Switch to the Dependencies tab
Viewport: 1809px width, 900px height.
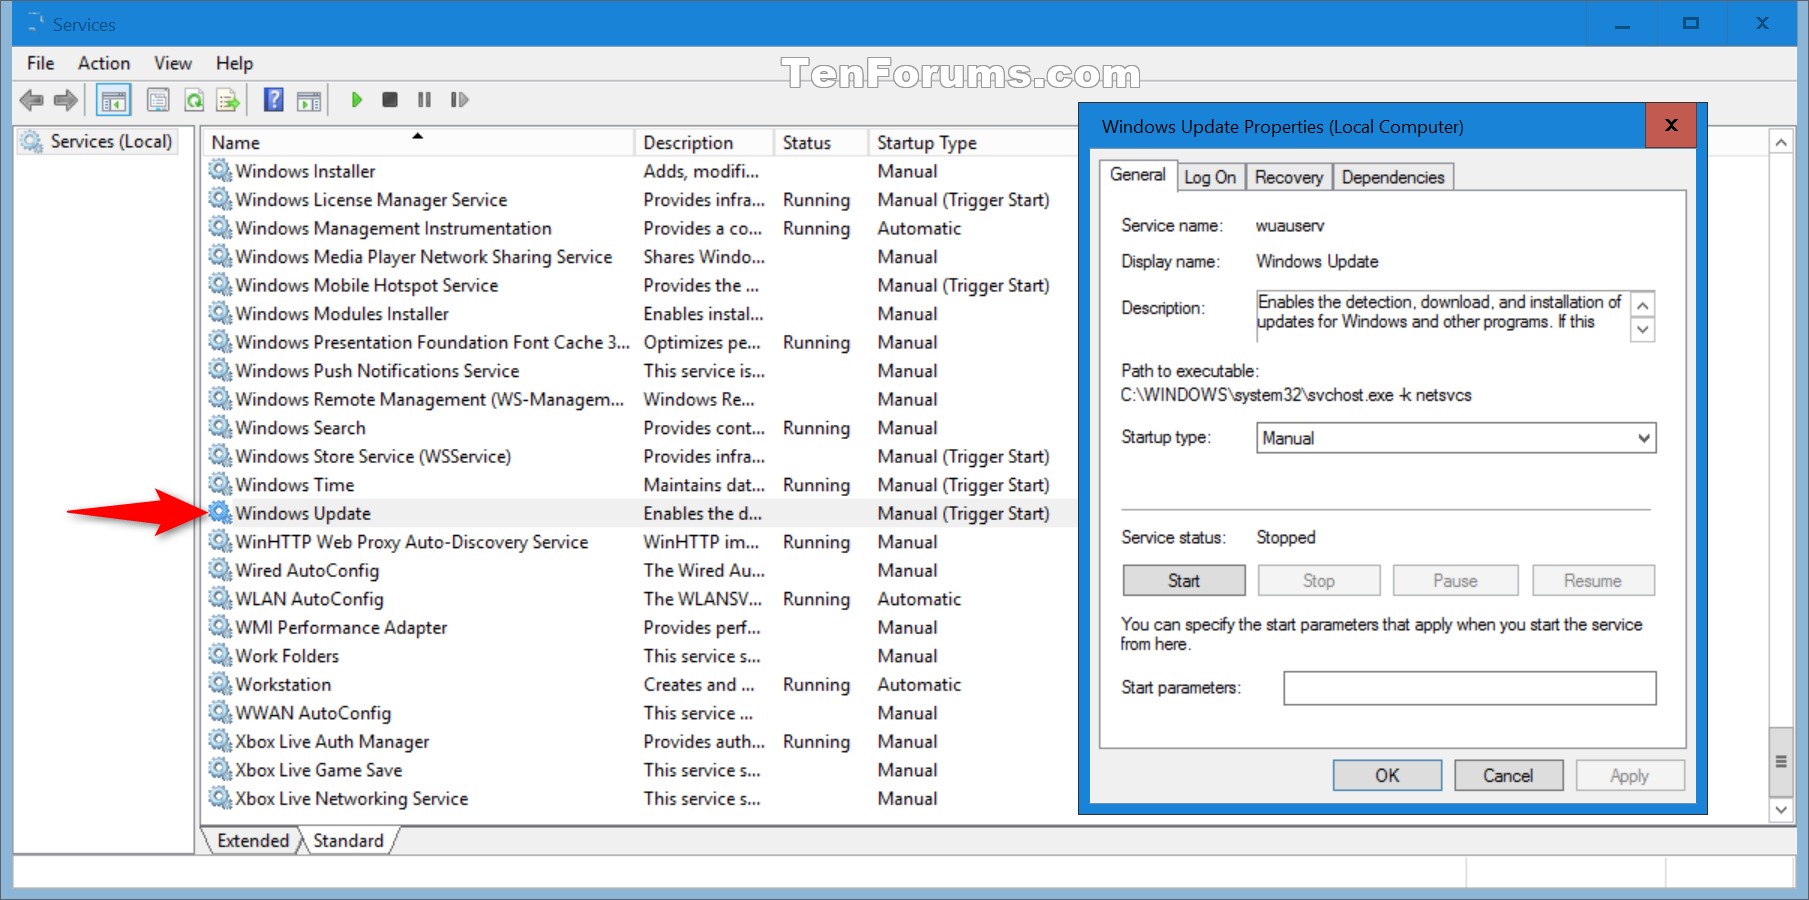click(1393, 177)
